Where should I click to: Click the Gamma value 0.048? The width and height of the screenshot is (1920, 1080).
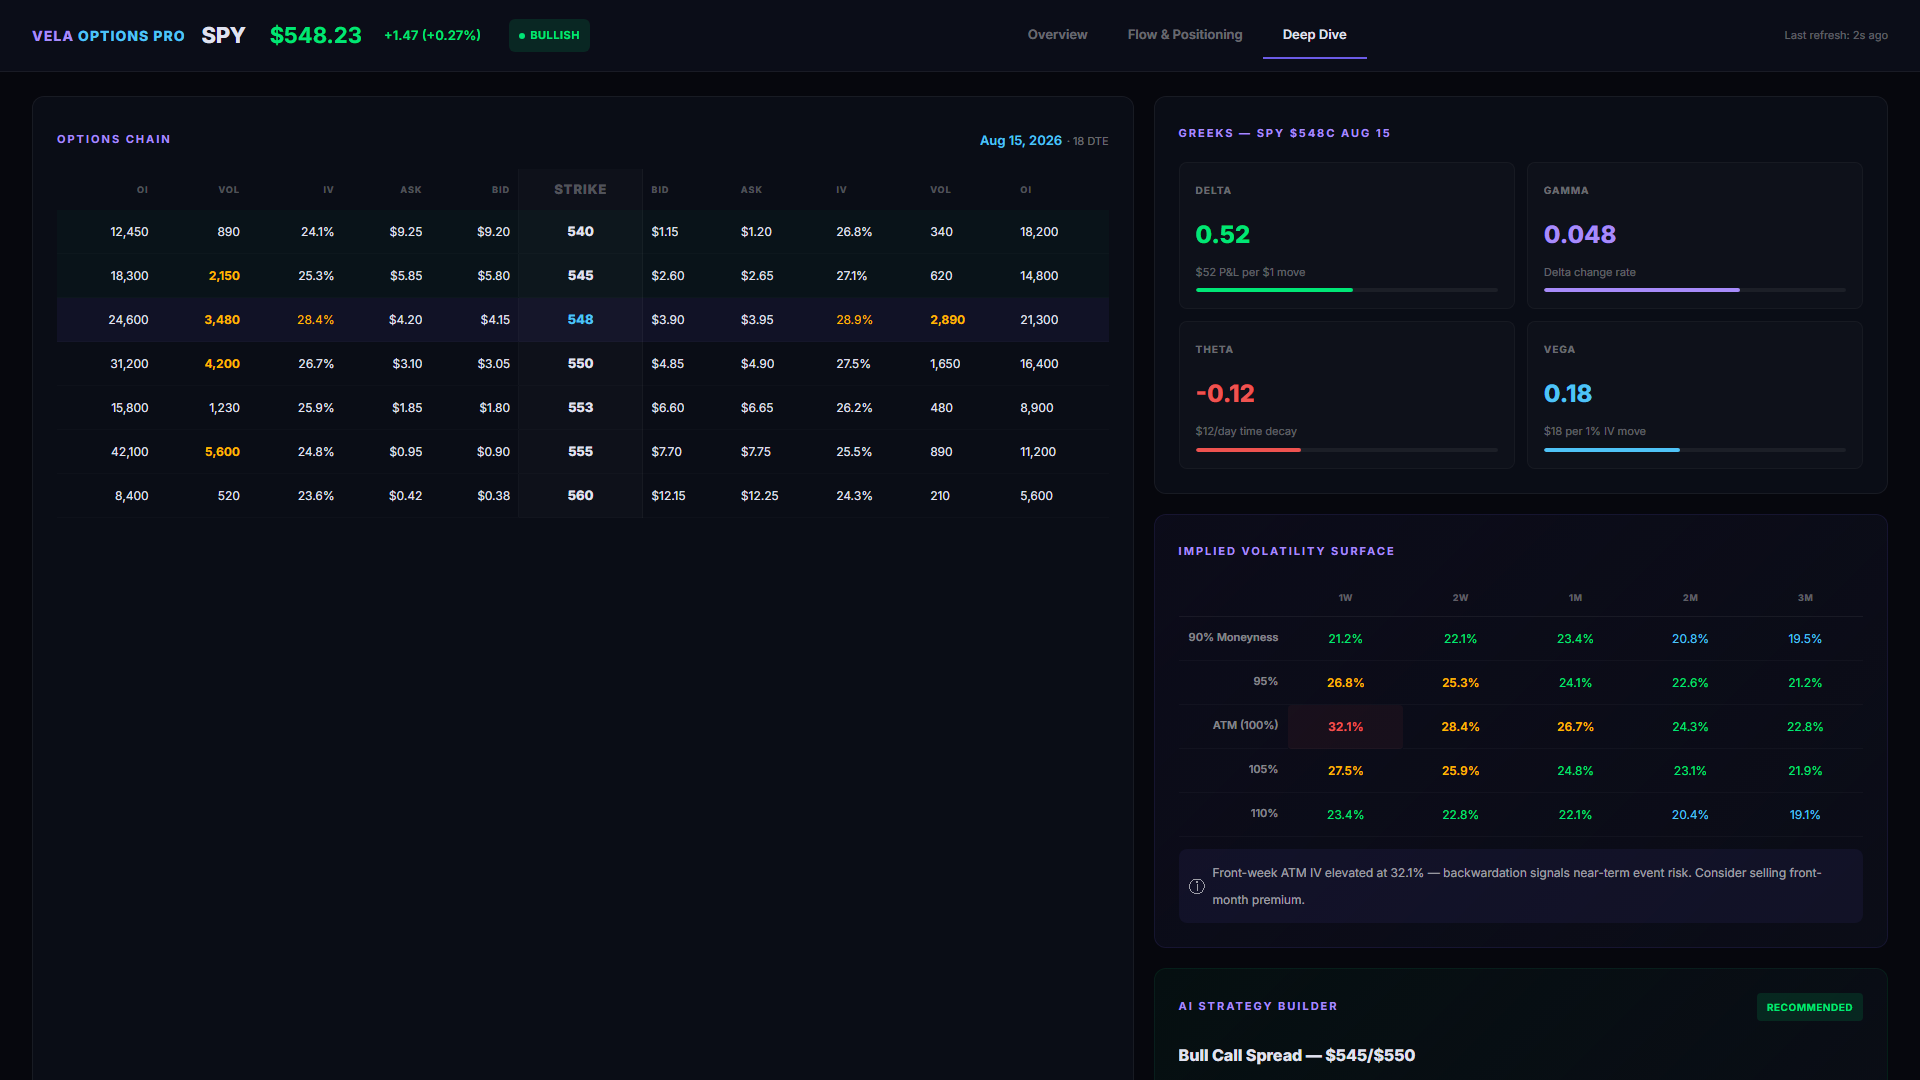pos(1579,234)
